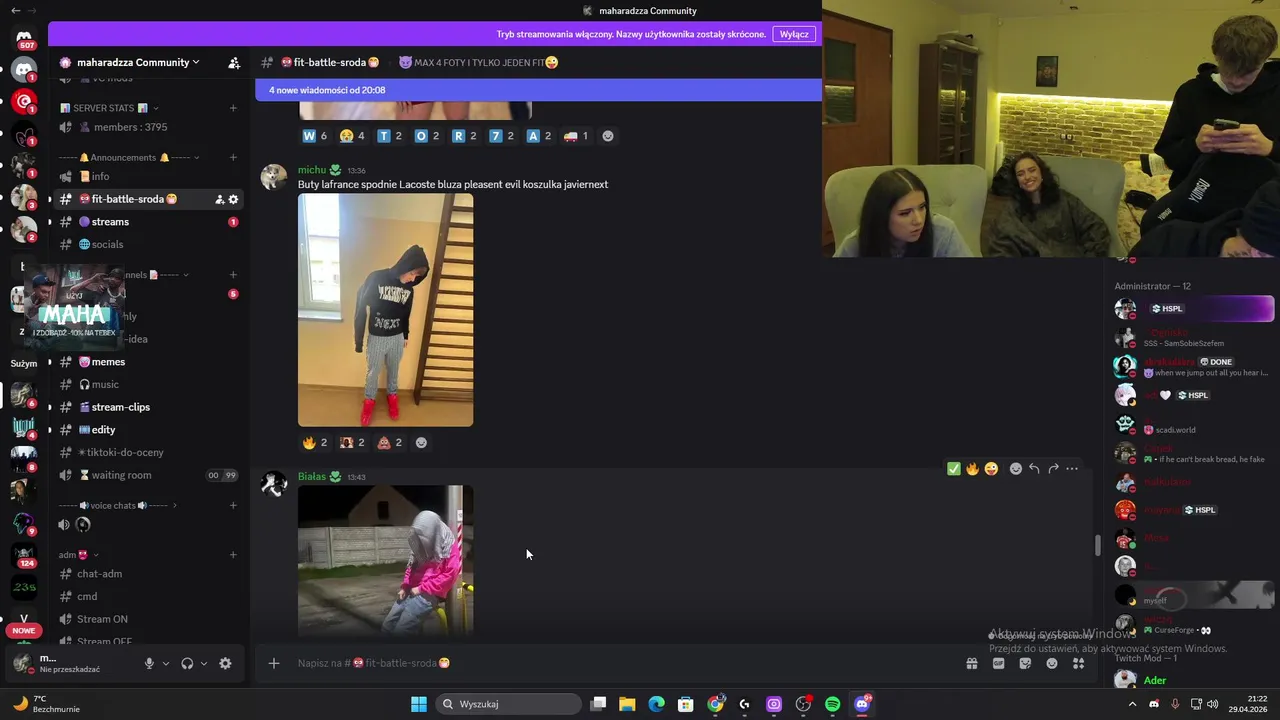Image resolution: width=1280 pixels, height=720 pixels.
Task: Collapse the adm category
Action: [78, 555]
